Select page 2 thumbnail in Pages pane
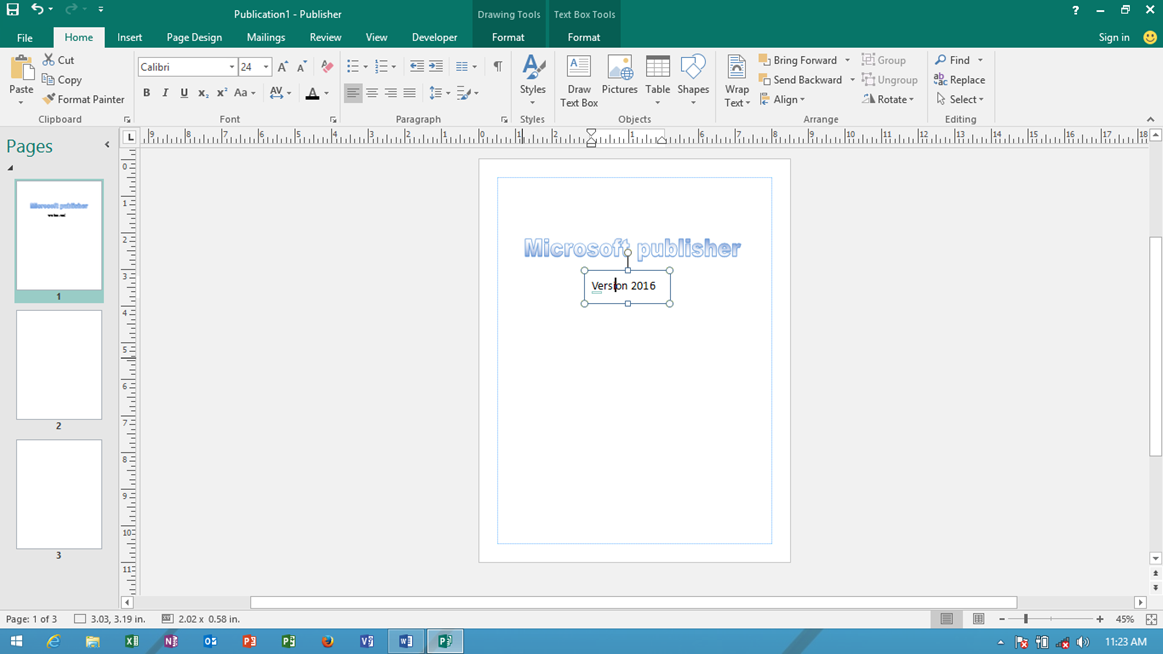 [58, 364]
